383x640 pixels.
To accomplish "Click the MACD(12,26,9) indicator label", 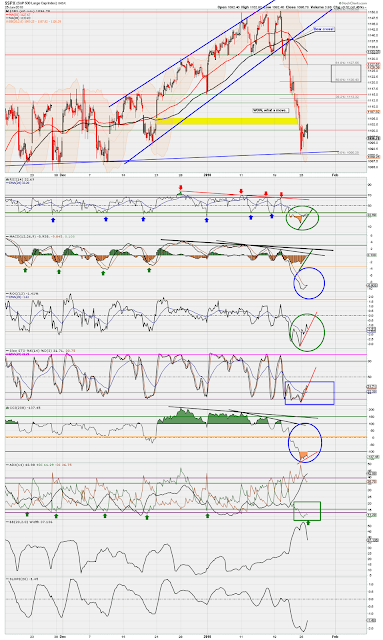I will coord(40,236).
